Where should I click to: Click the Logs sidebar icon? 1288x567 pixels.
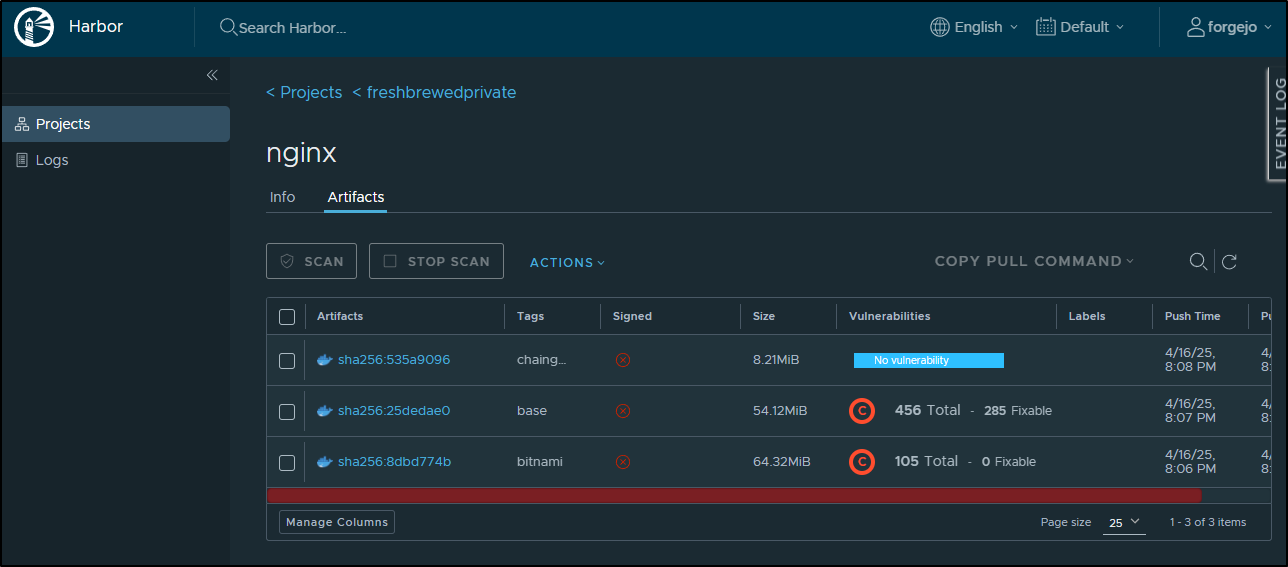(22, 160)
